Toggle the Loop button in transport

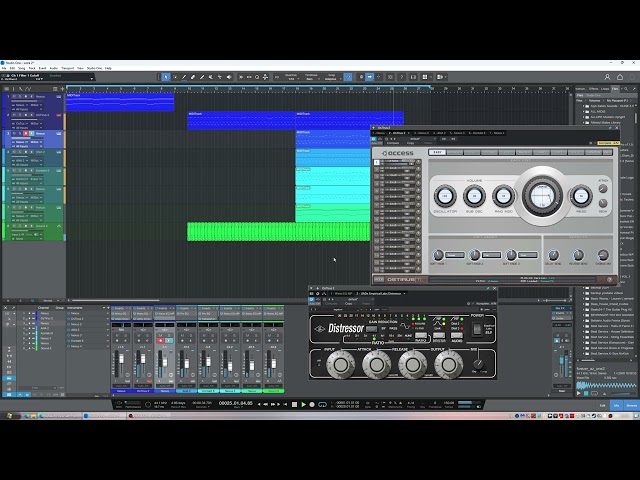(x=322, y=404)
